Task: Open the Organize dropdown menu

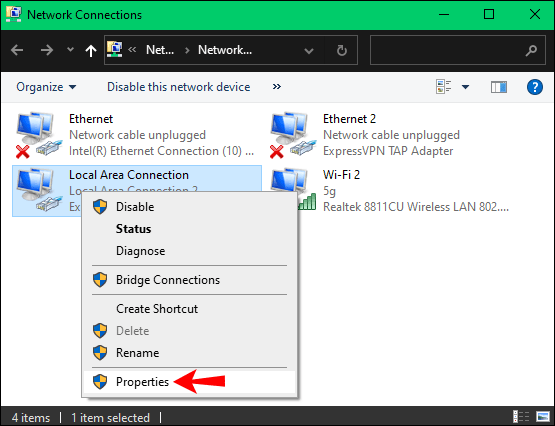Action: 46,87
